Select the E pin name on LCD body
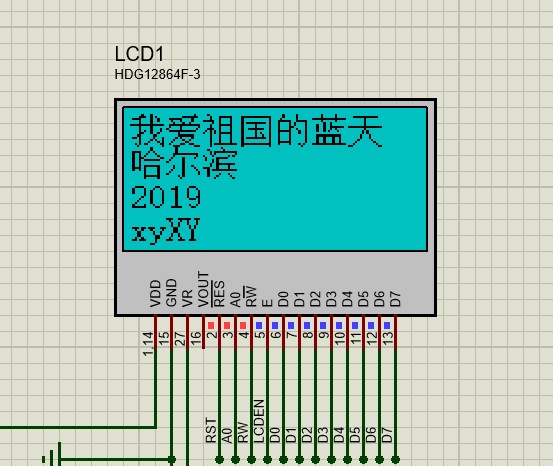 tap(267, 303)
